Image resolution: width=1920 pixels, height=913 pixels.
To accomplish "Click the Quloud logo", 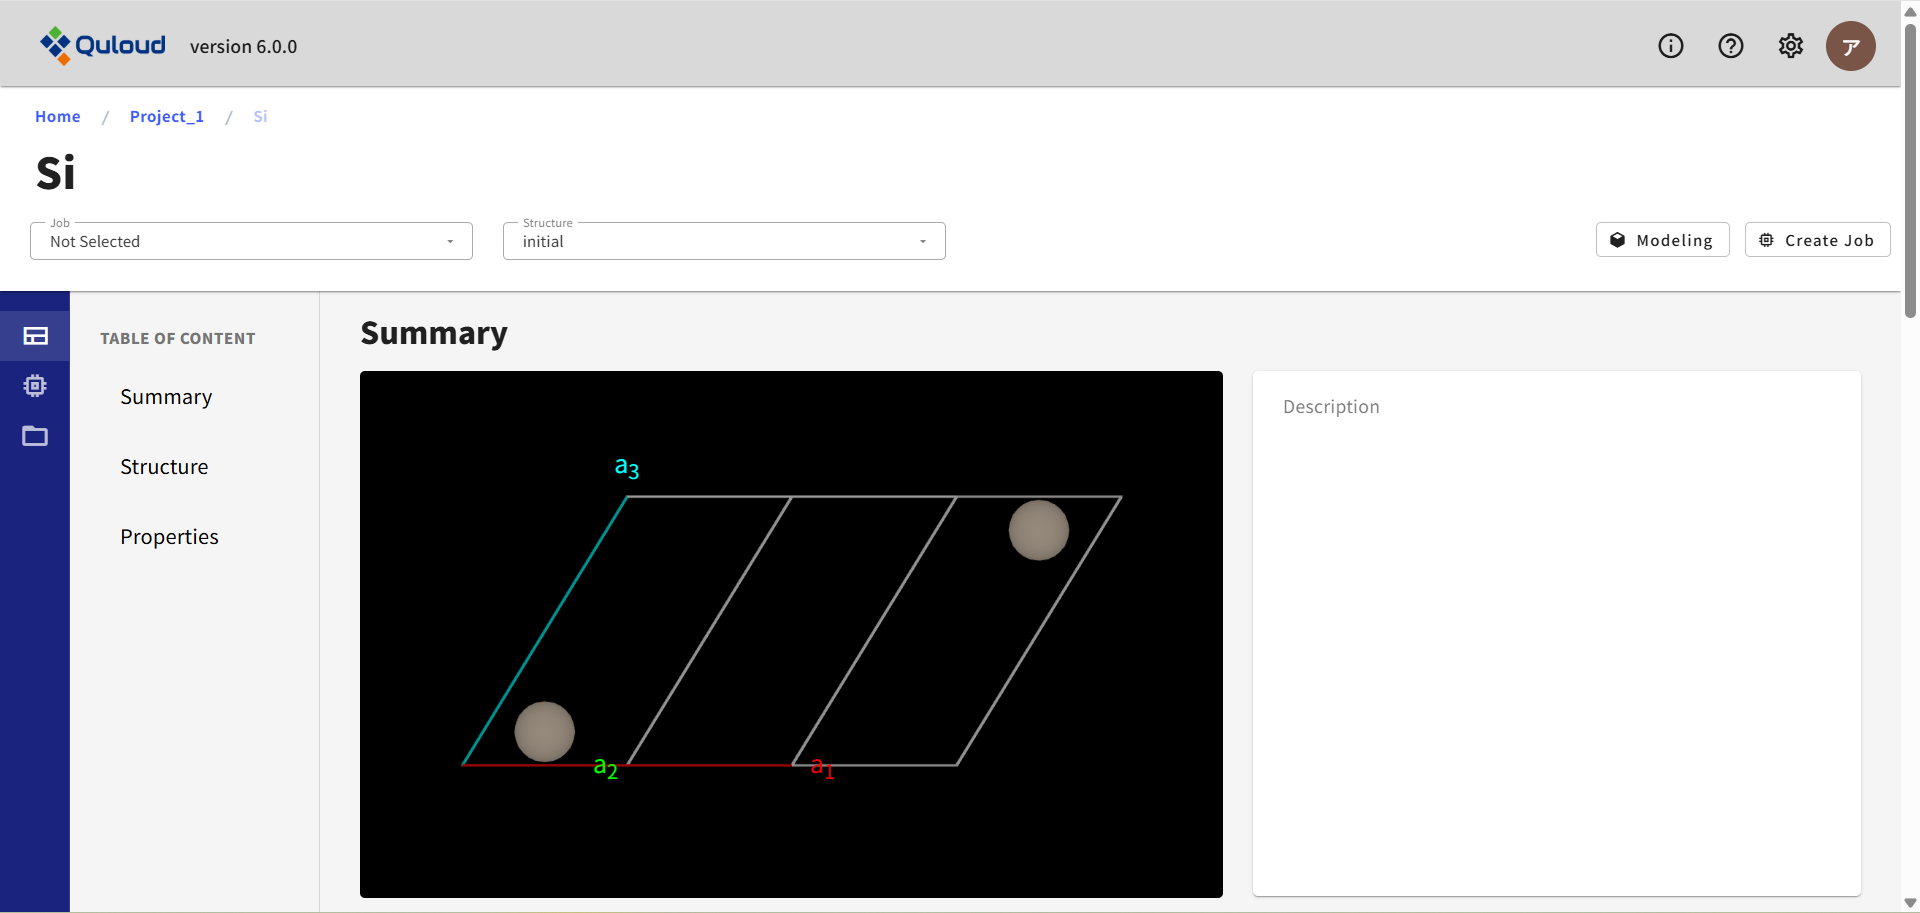I will [103, 46].
